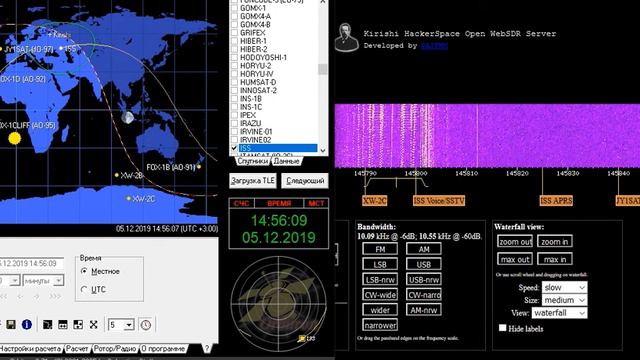Viewport: 640px width, 360px height.
Task: Check the GRIFEX satellite checkbox
Action: coord(234,33)
